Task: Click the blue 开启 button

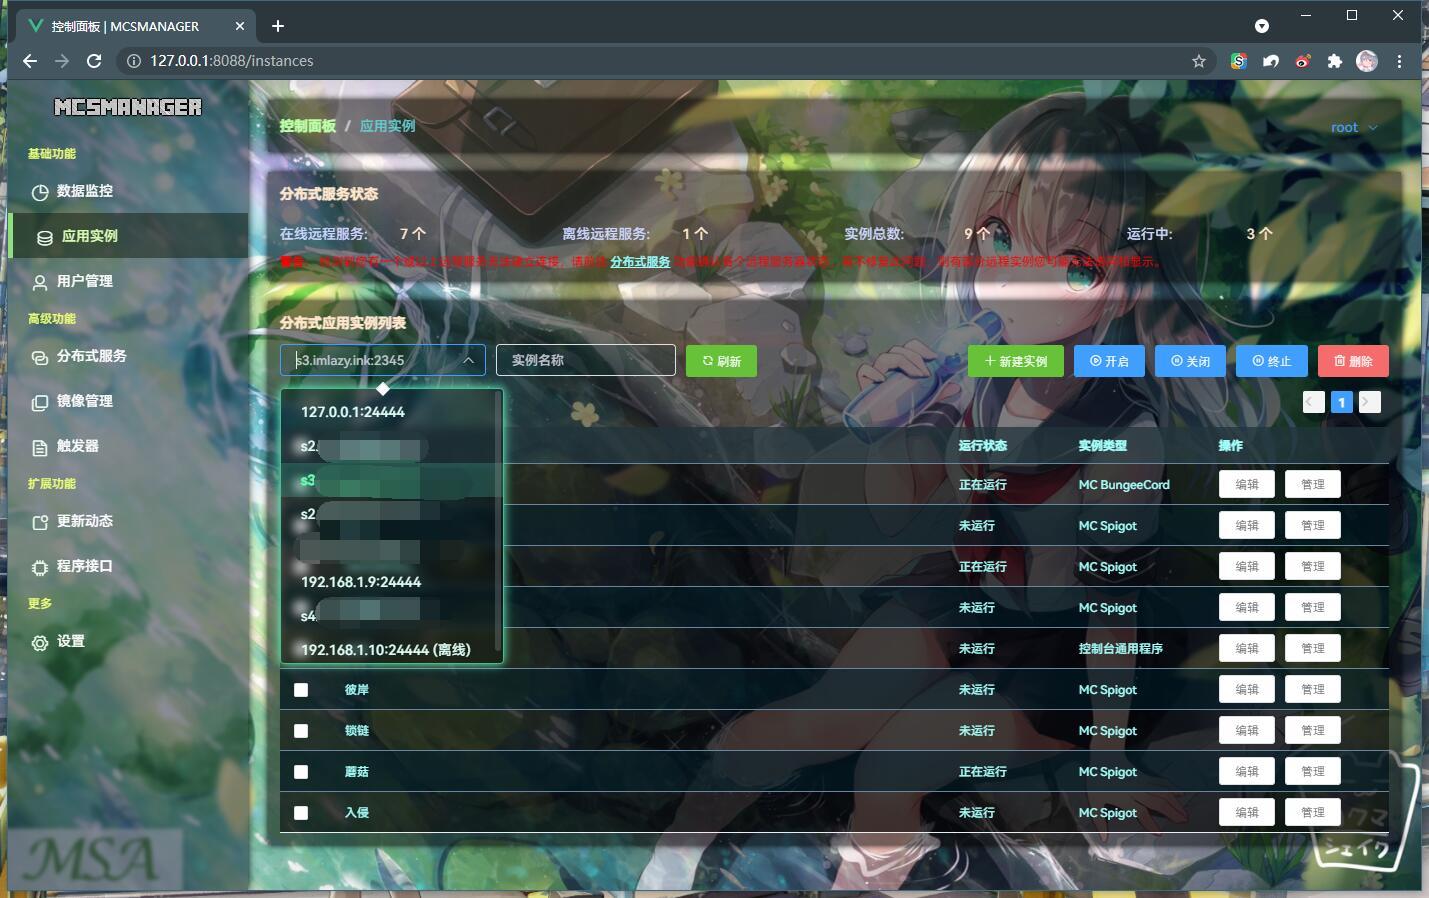Action: click(1109, 361)
